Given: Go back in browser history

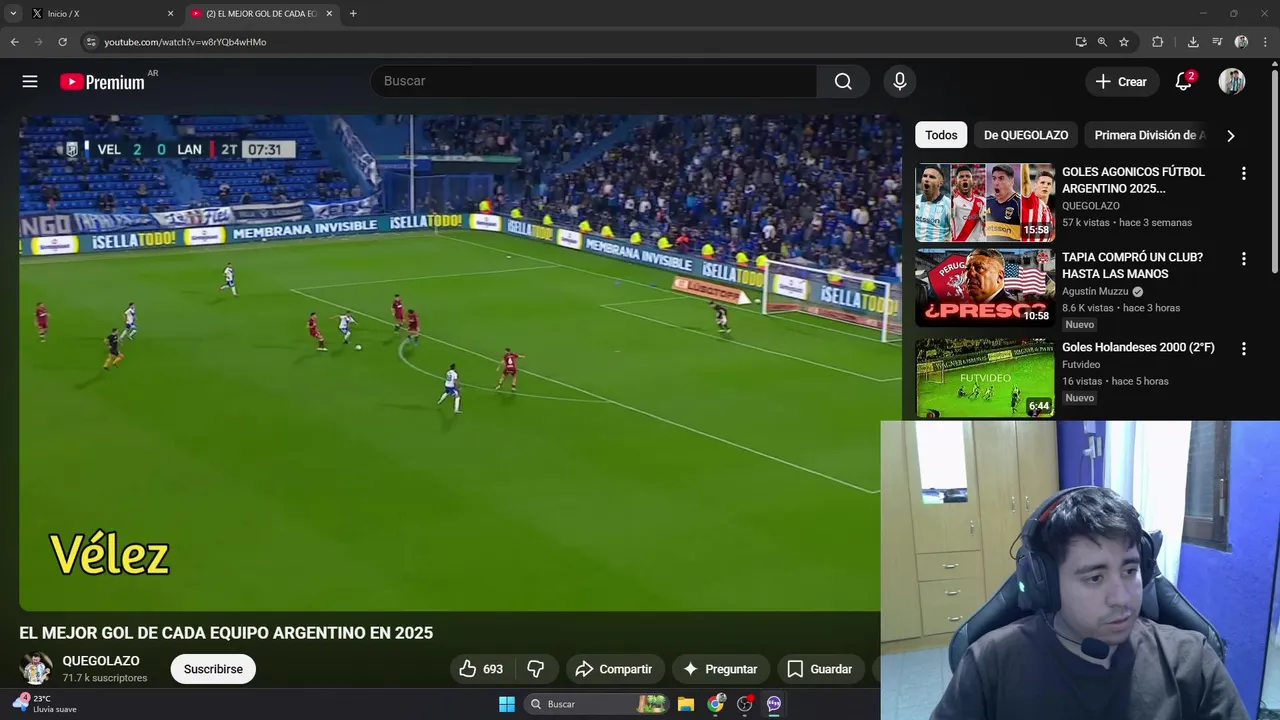Looking at the screenshot, I should coord(14,42).
